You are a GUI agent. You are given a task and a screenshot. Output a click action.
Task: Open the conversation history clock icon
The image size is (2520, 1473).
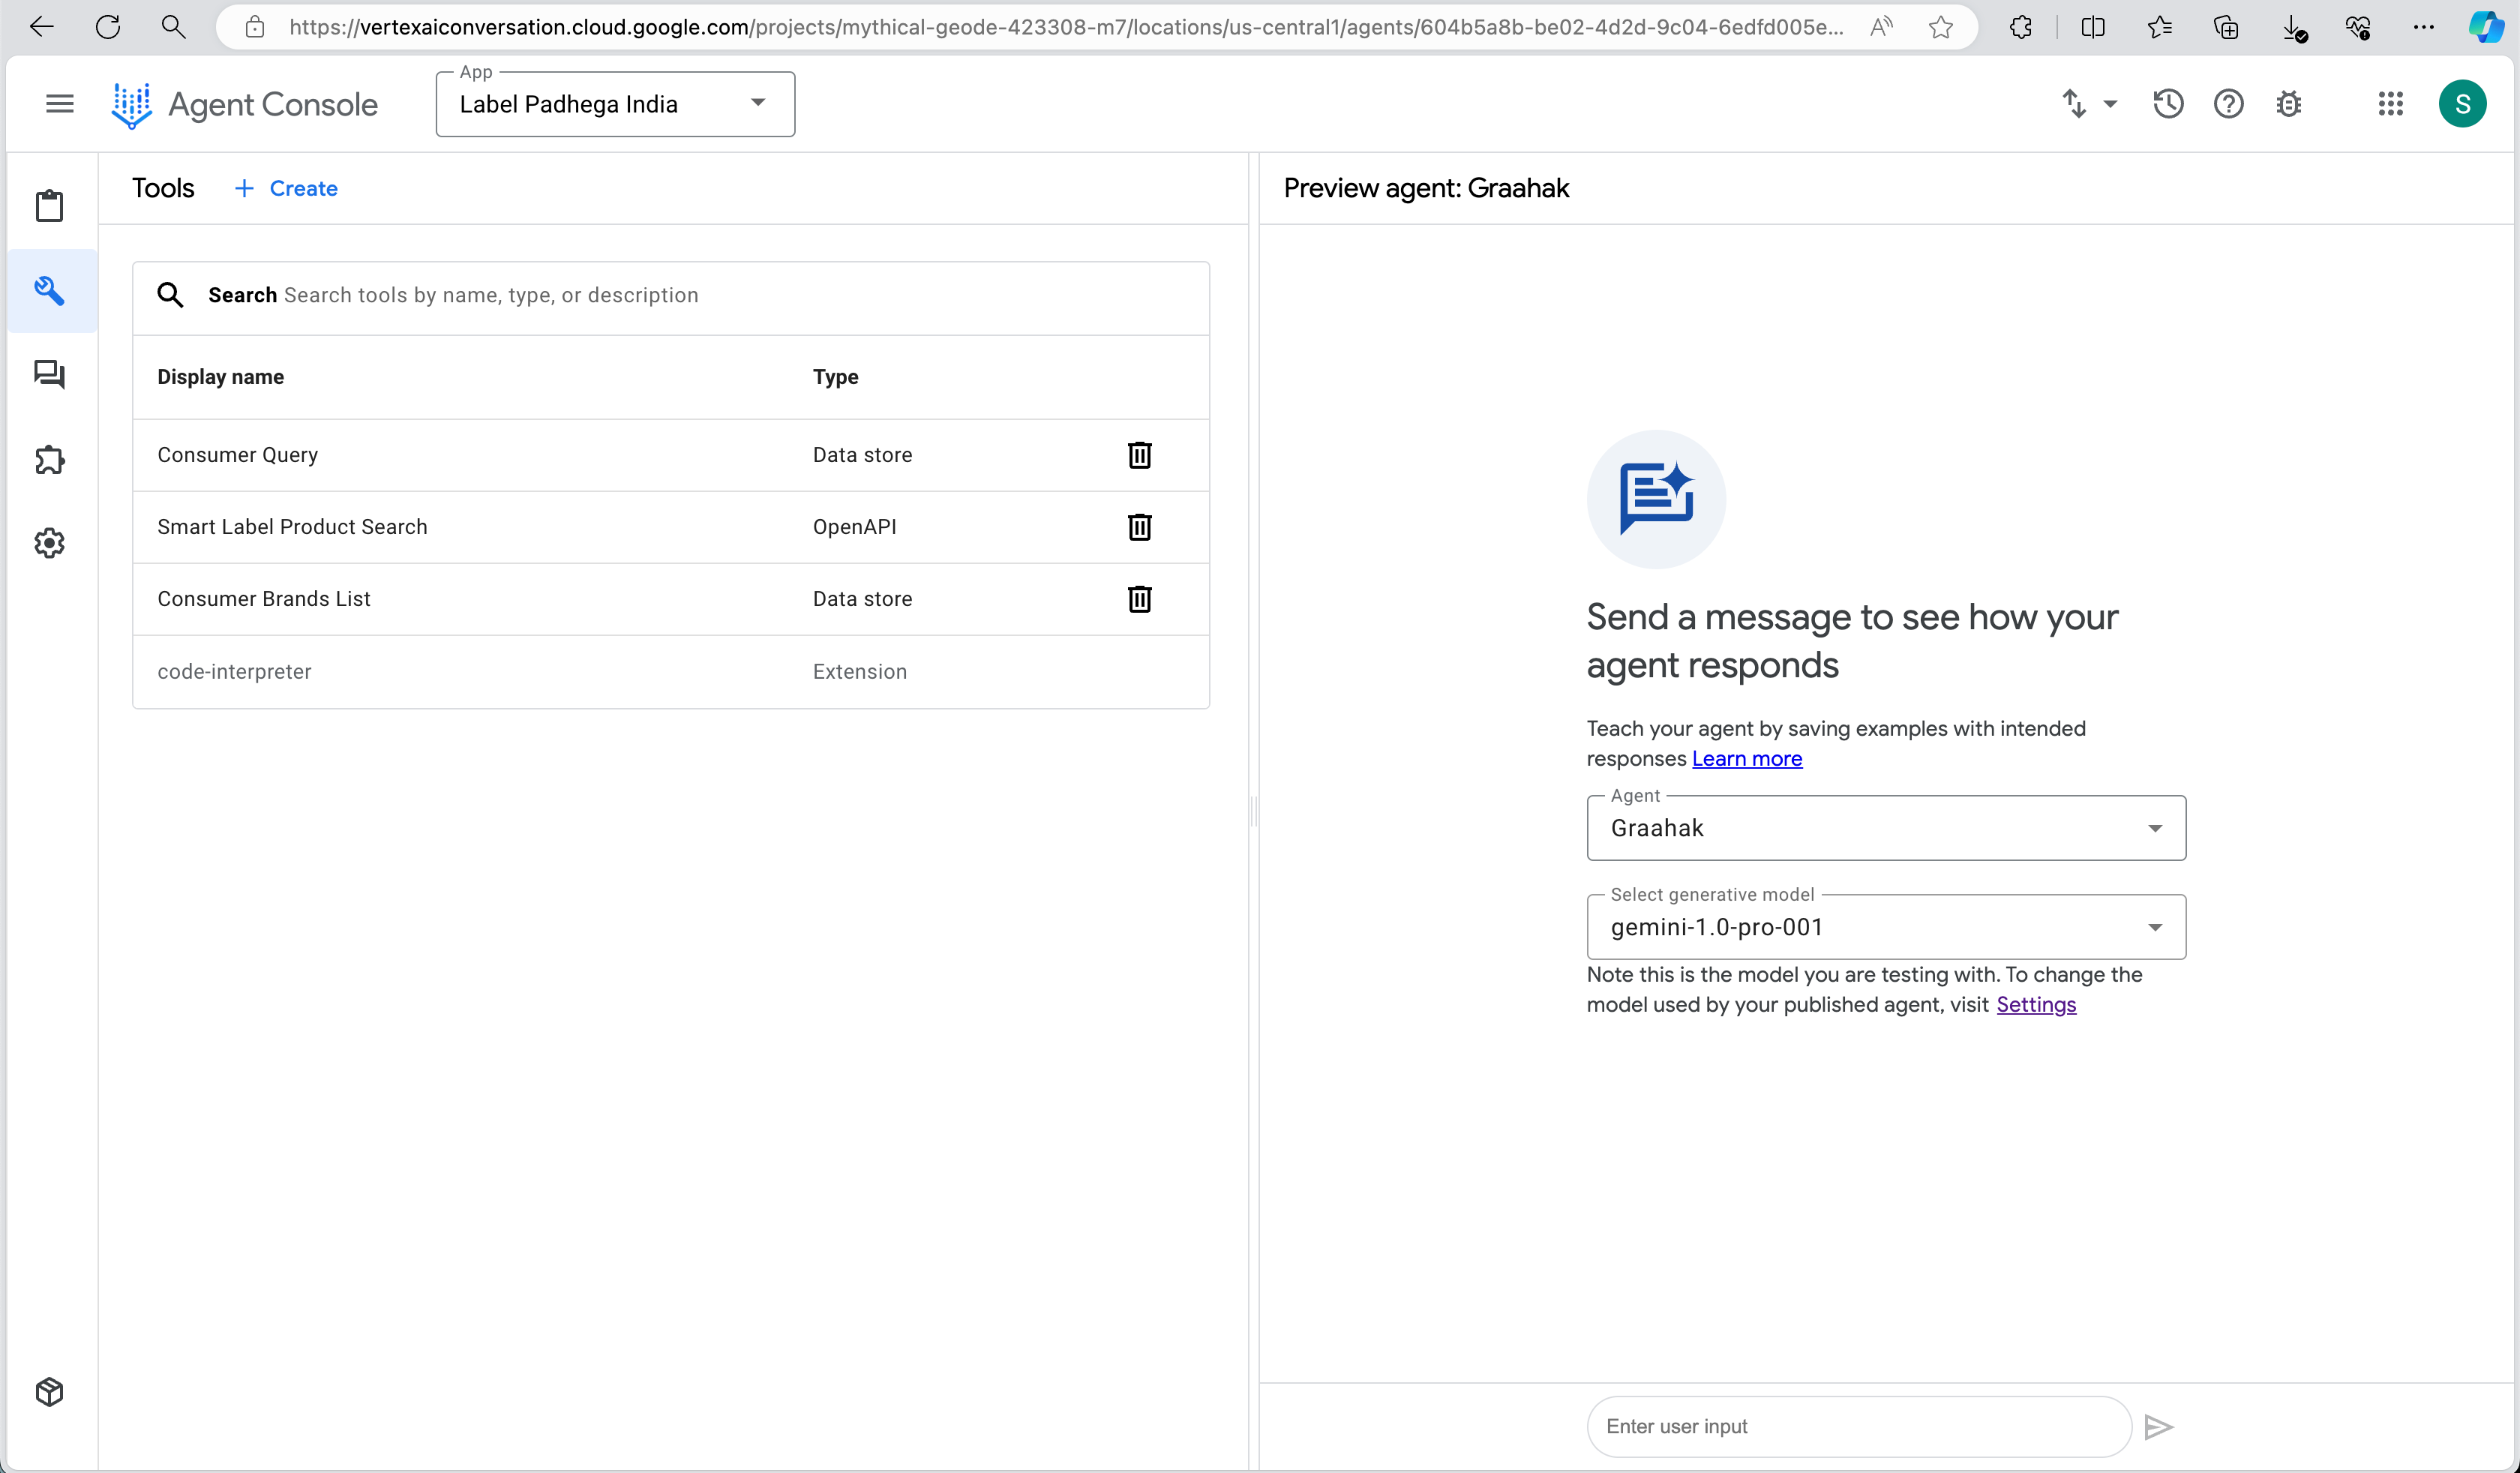click(2167, 104)
